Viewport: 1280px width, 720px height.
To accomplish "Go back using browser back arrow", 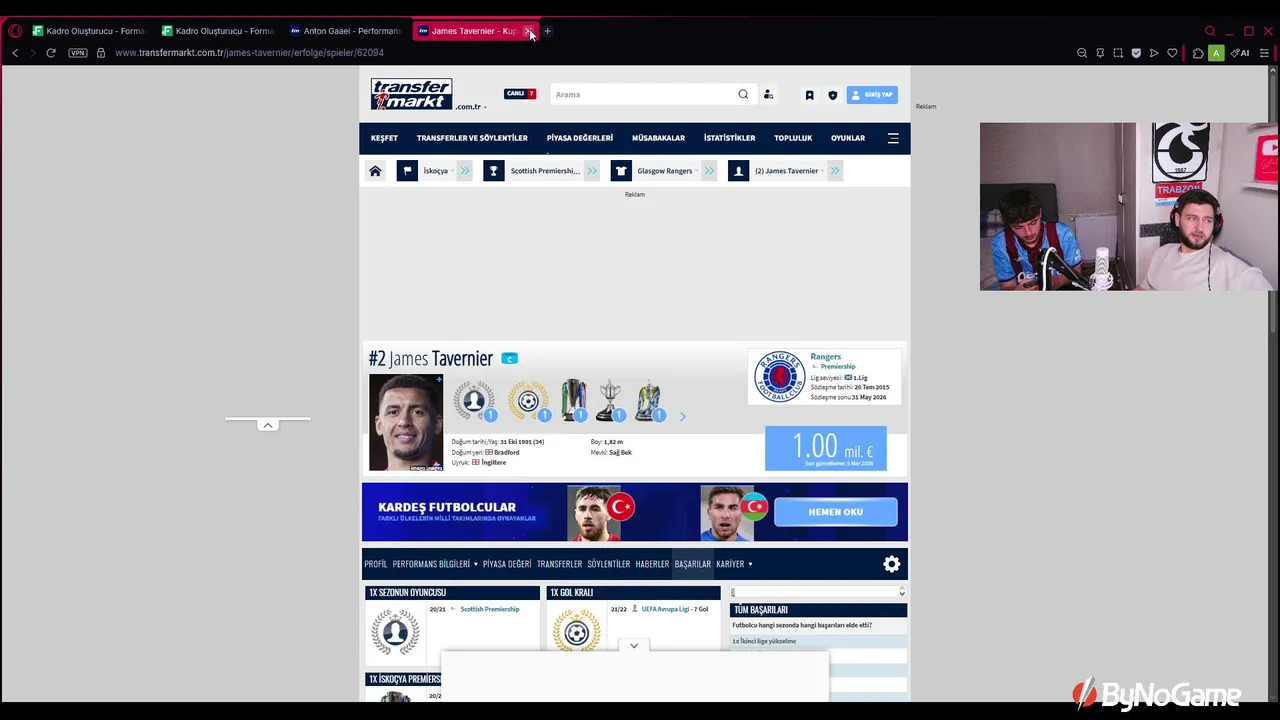I will pyautogui.click(x=15, y=53).
